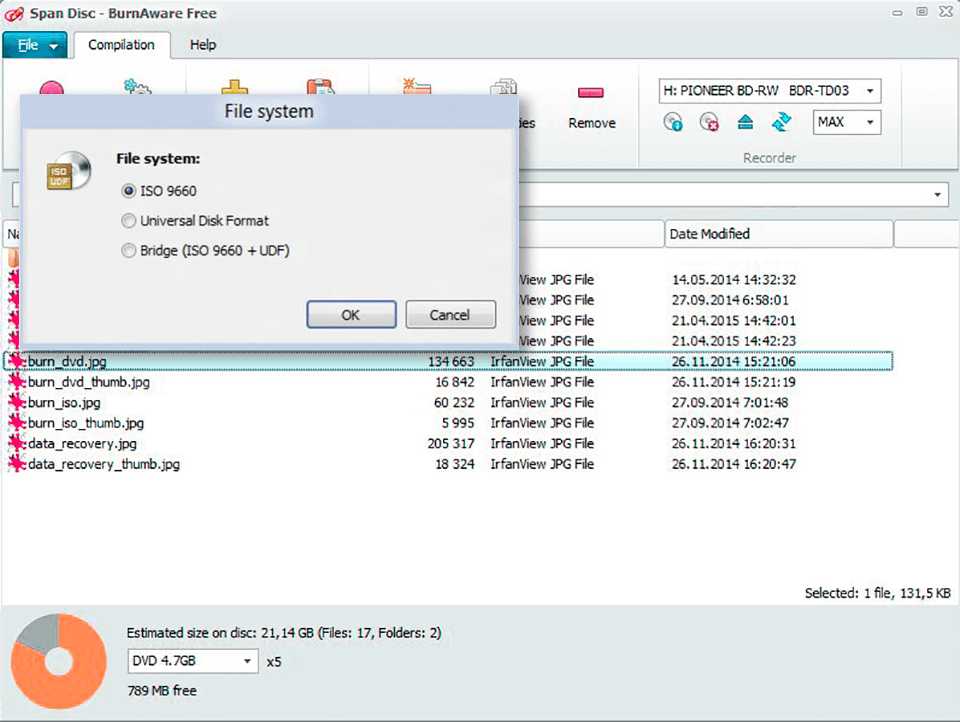This screenshot has height=722, width=960.
Task: Click the BurnAware app icon in title bar
Action: [x=13, y=13]
